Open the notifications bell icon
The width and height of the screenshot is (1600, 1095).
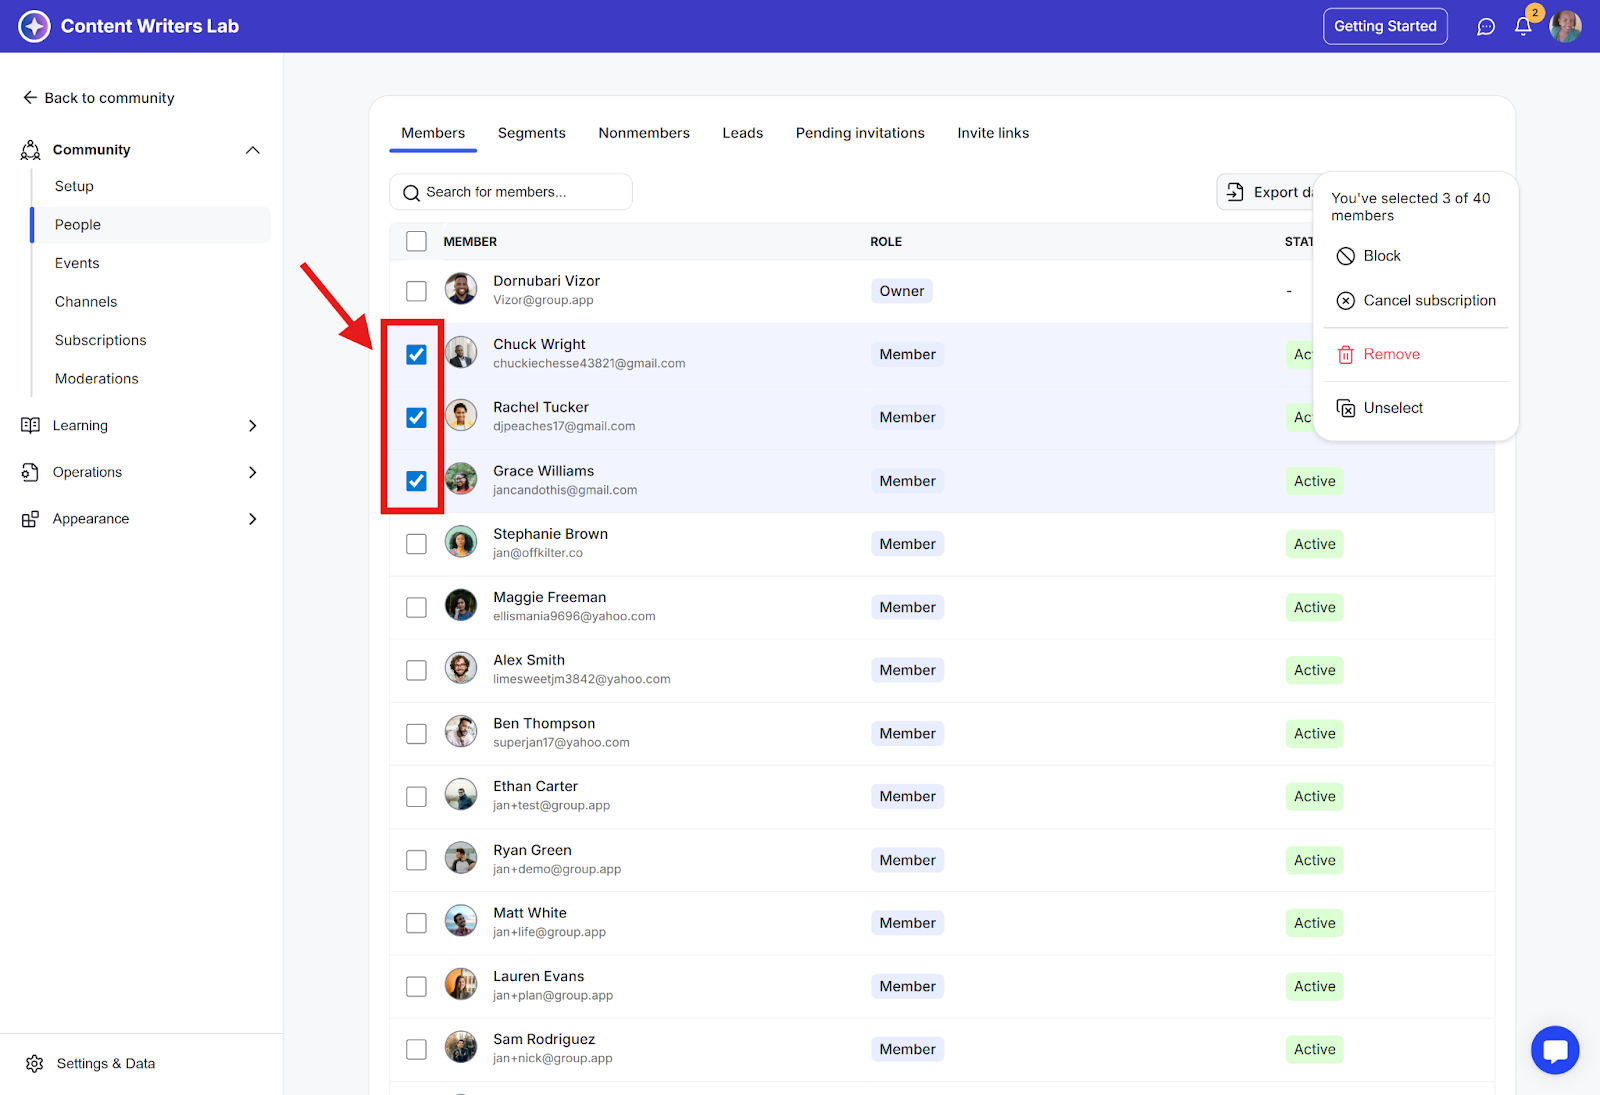click(1523, 27)
